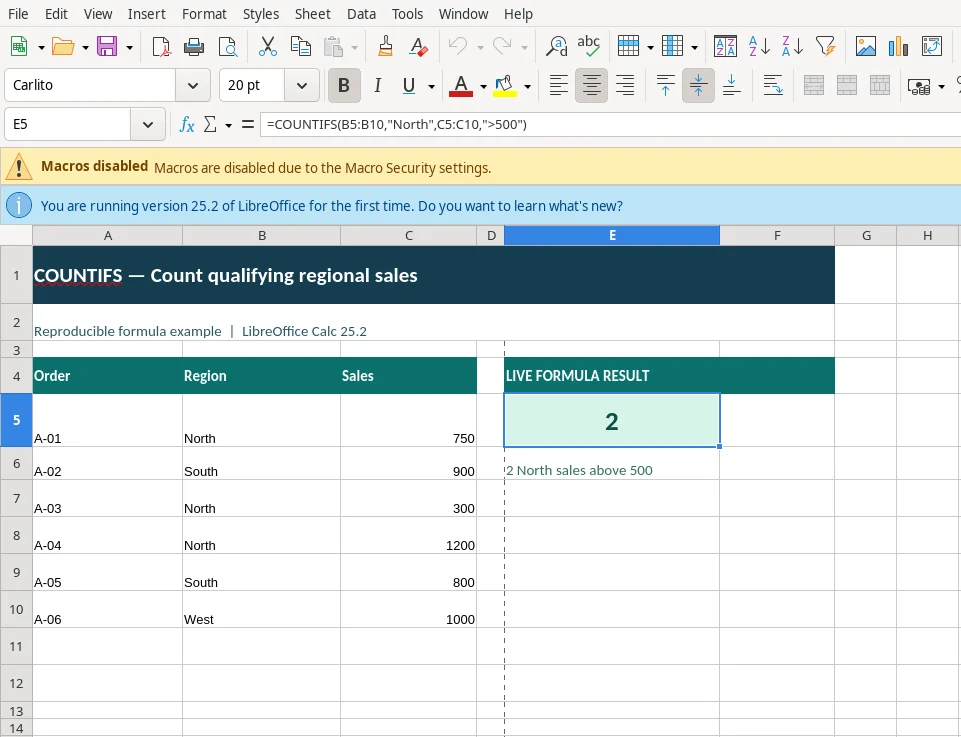Open the Tools menu

408,13
